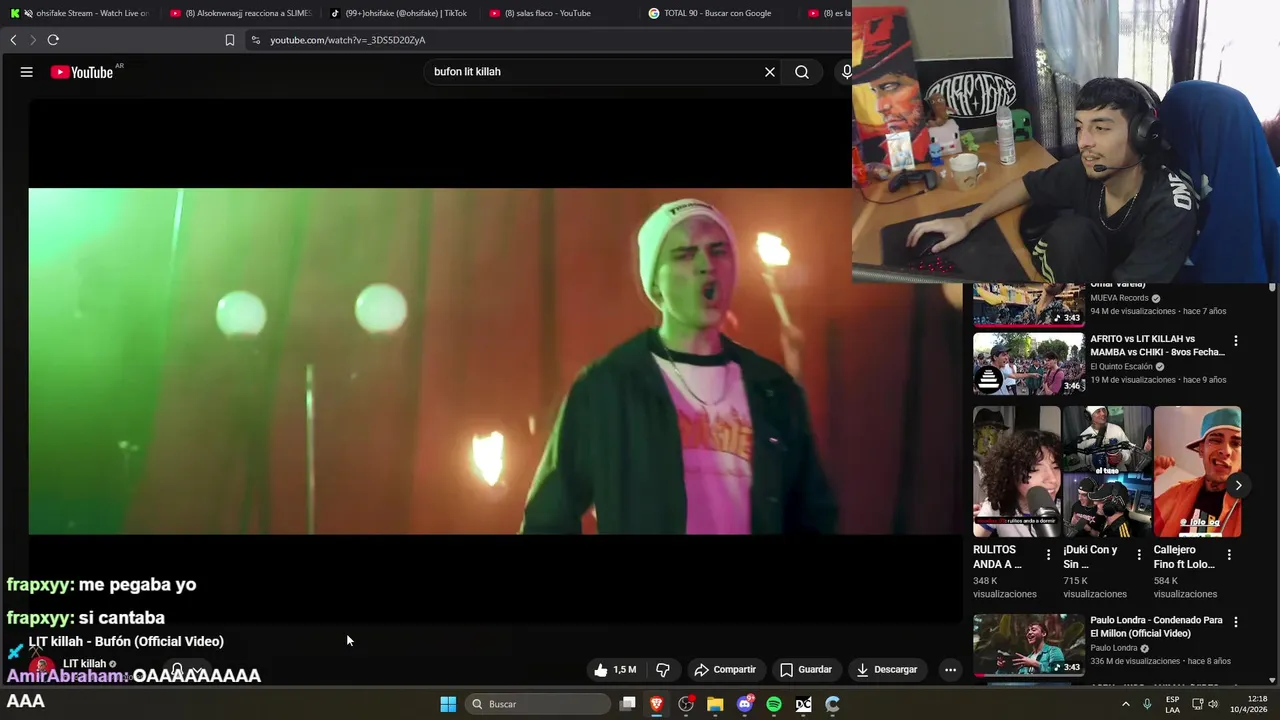Open the Paulo Londra video thumbnail
1280x720 pixels.
(1029, 645)
